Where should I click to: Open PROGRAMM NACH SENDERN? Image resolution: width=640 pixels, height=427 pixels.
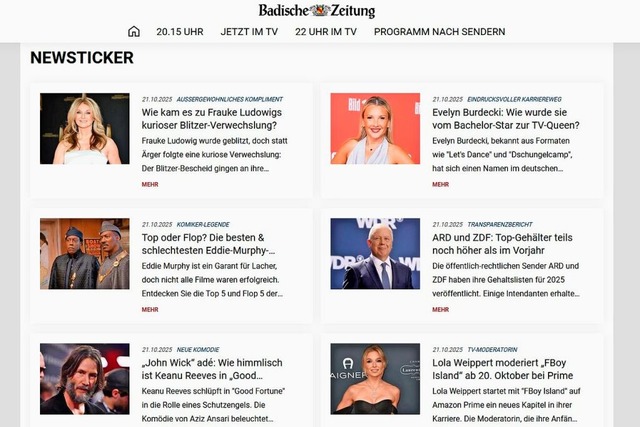coord(440,32)
